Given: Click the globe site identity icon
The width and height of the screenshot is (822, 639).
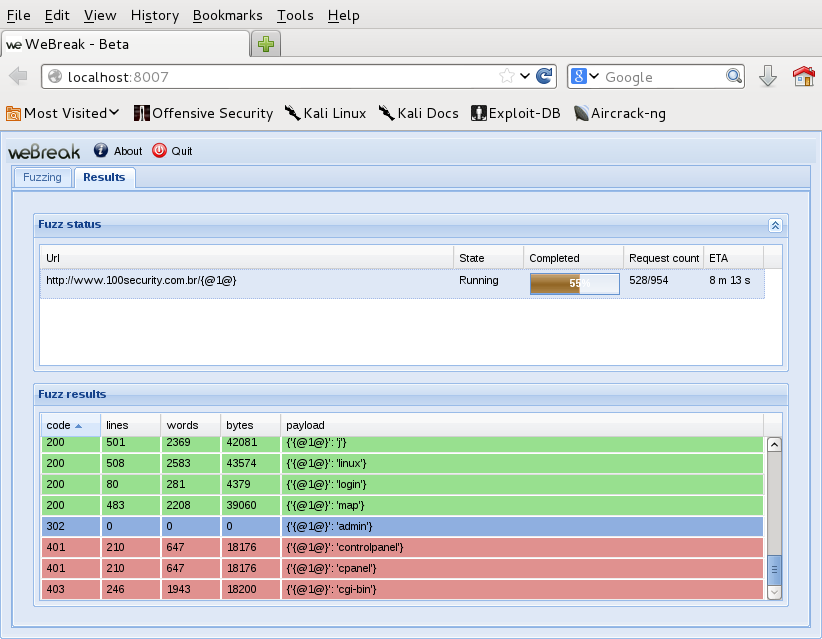Looking at the screenshot, I should (55, 77).
